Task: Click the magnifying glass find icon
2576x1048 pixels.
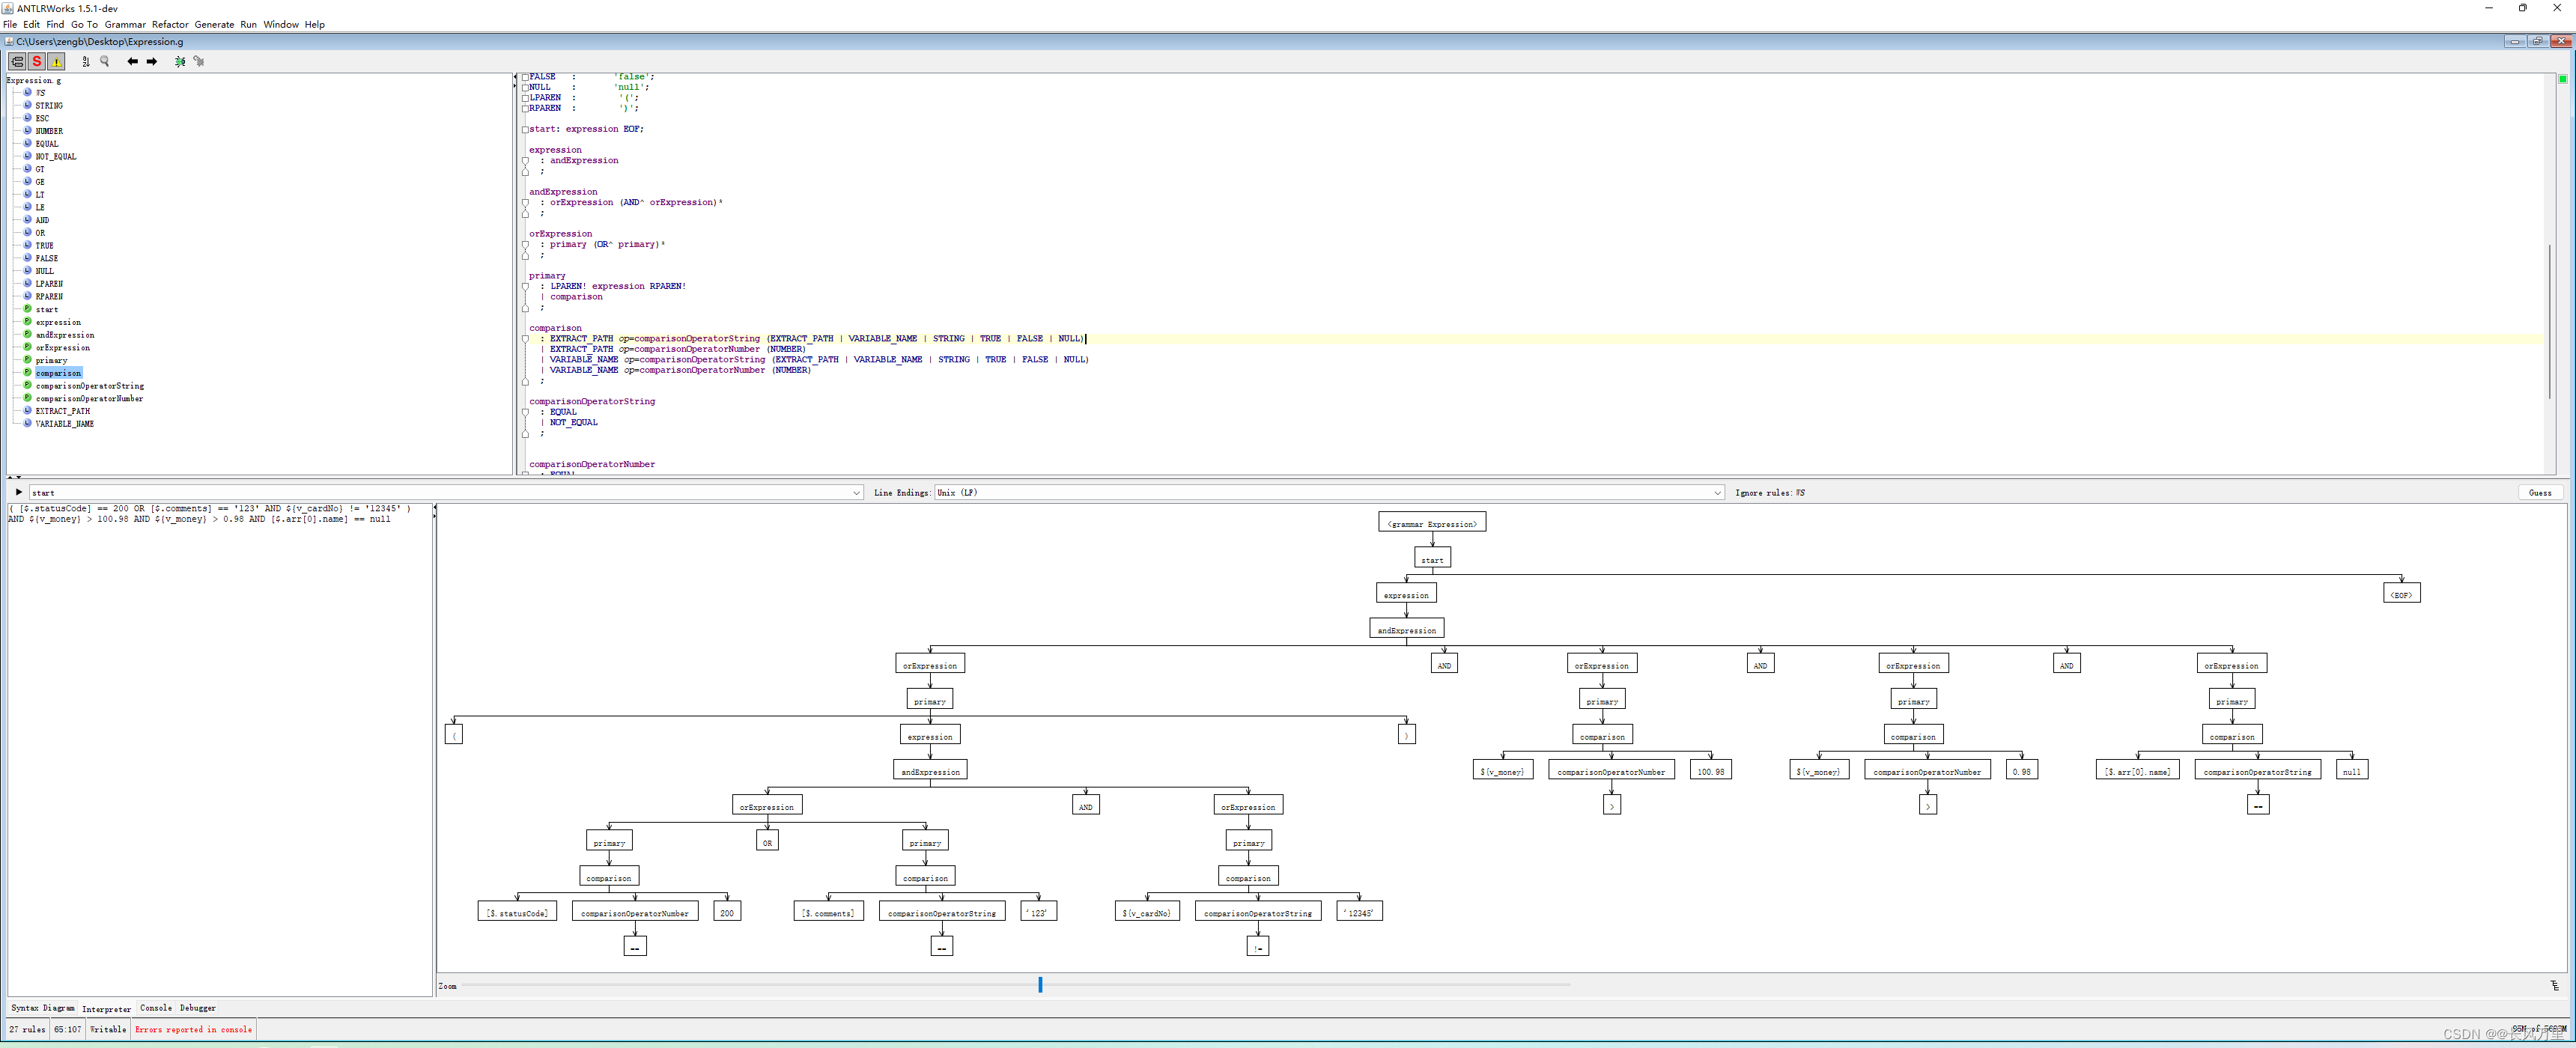Action: pyautogui.click(x=104, y=62)
